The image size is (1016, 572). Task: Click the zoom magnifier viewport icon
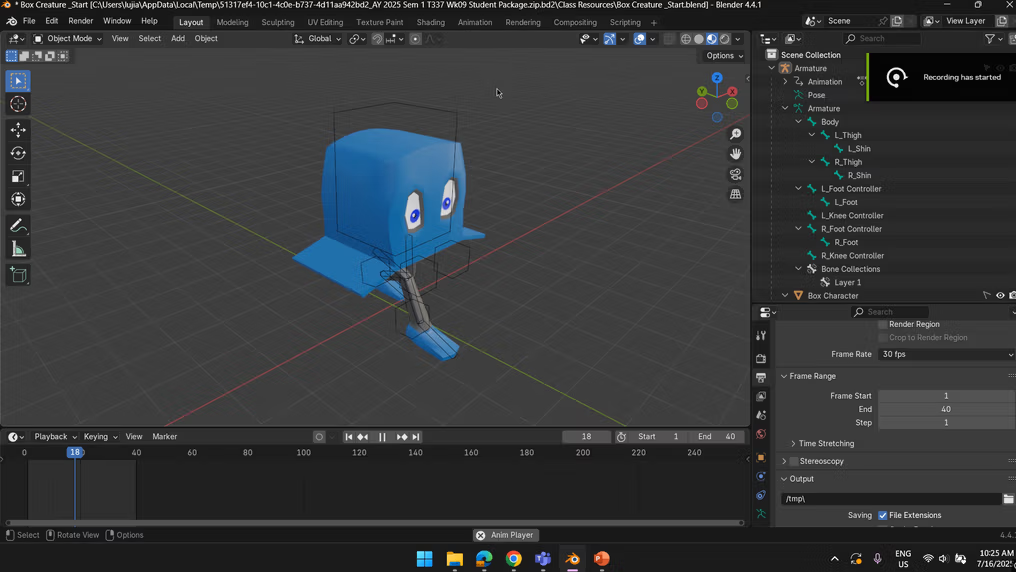point(736,134)
